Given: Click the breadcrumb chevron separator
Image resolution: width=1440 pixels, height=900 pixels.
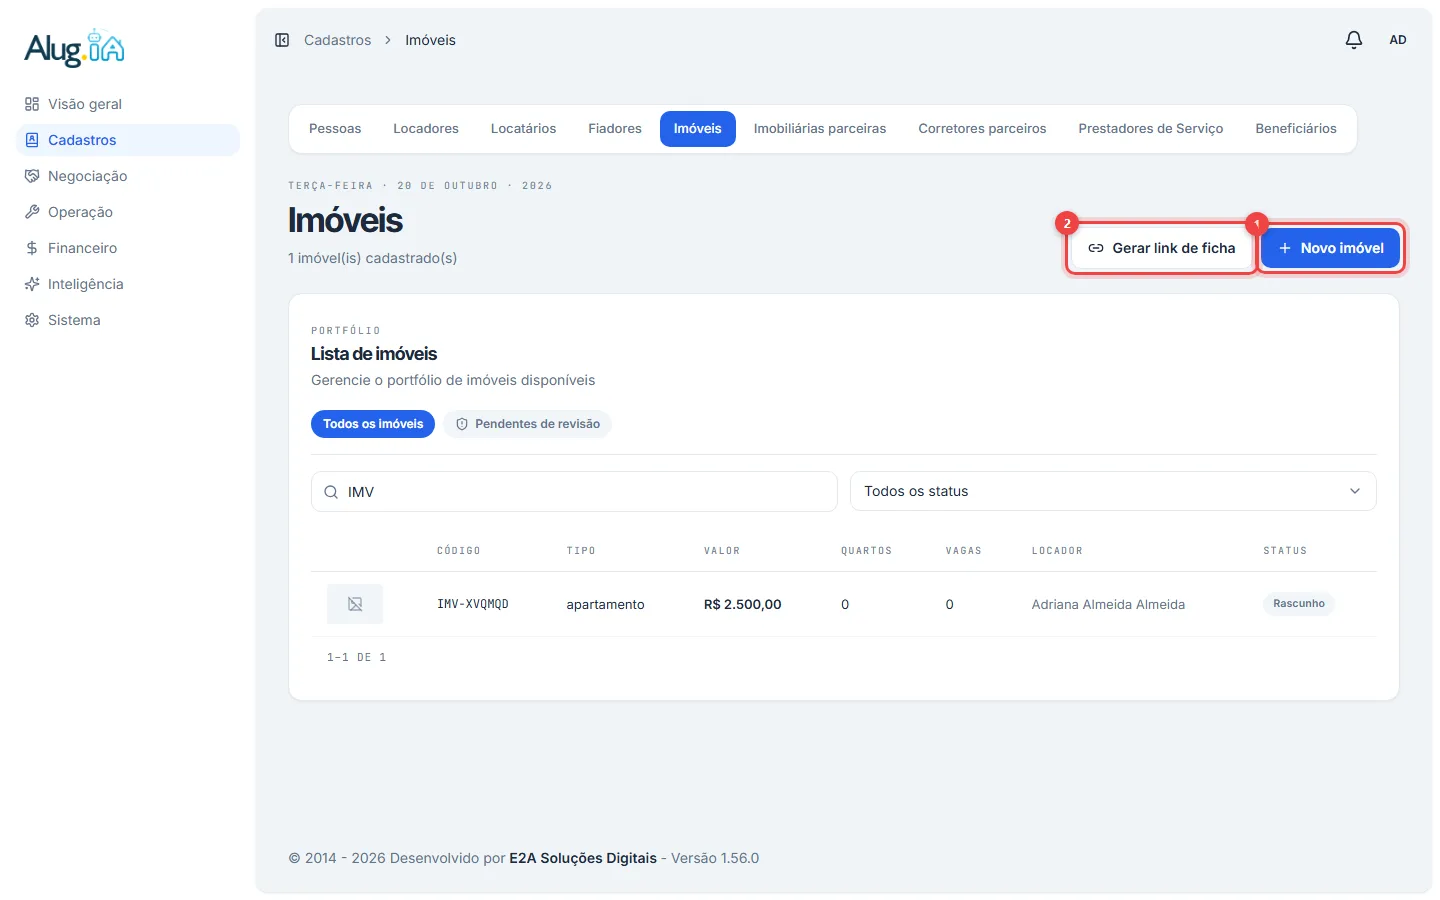Looking at the screenshot, I should click(388, 40).
